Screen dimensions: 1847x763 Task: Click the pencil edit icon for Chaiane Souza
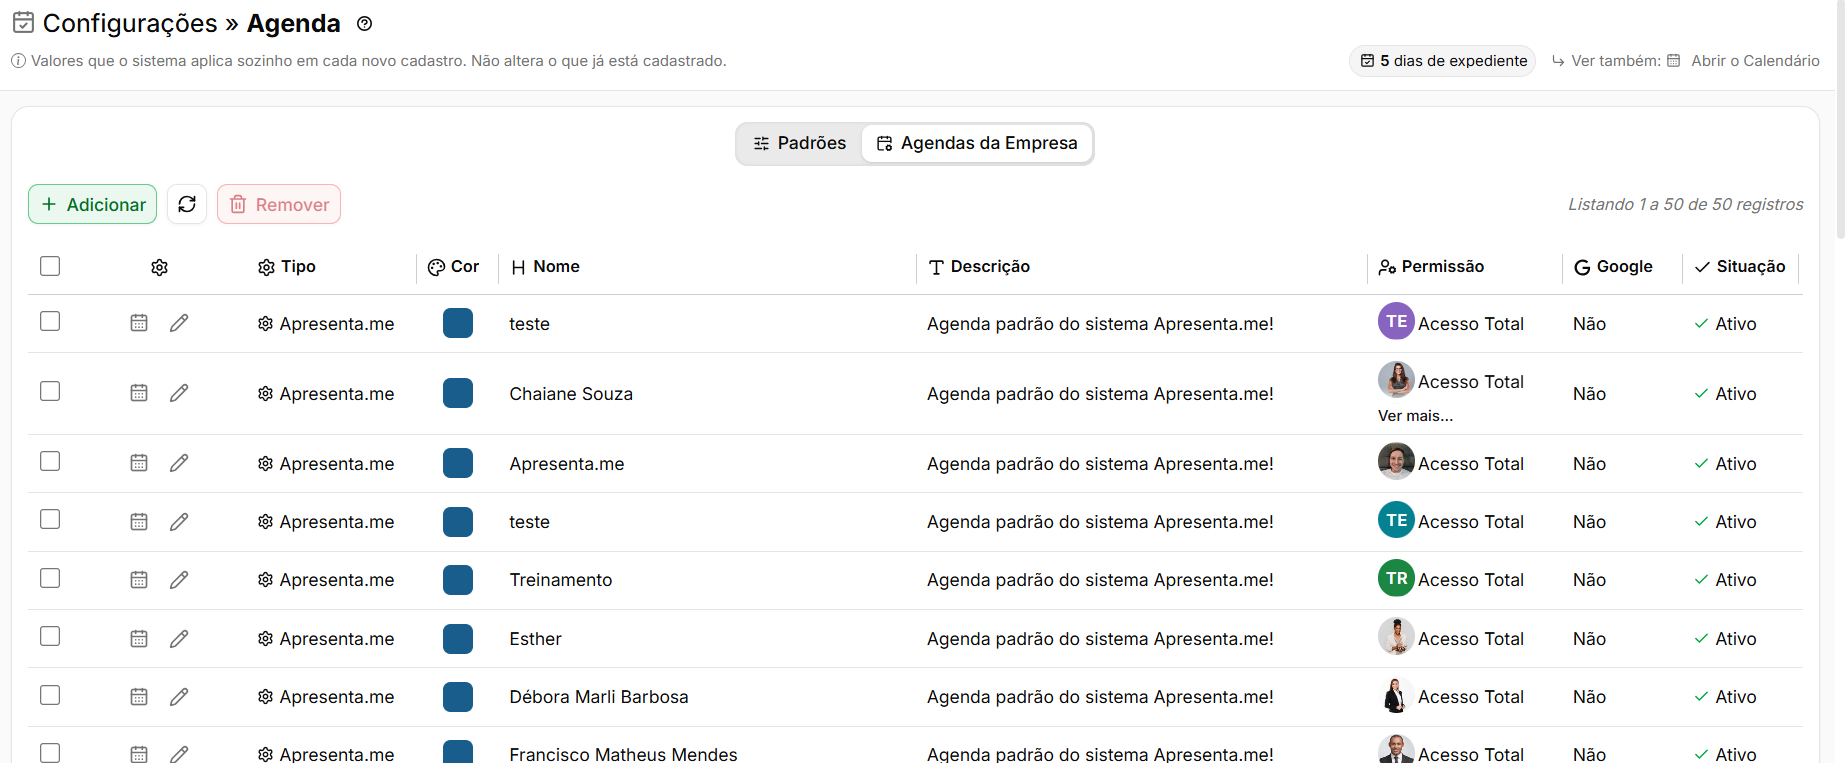point(179,393)
